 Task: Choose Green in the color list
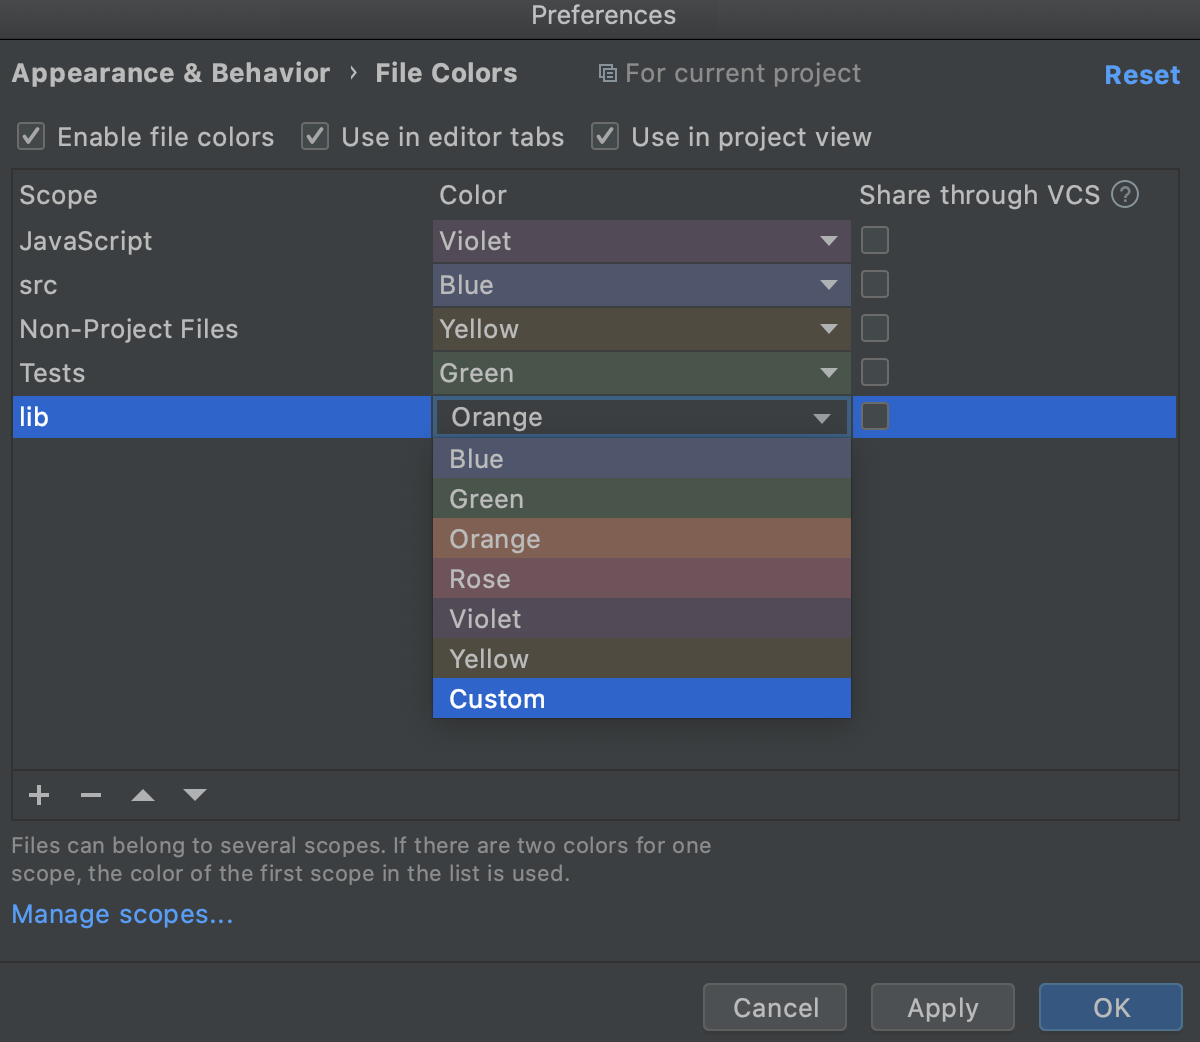pos(642,499)
